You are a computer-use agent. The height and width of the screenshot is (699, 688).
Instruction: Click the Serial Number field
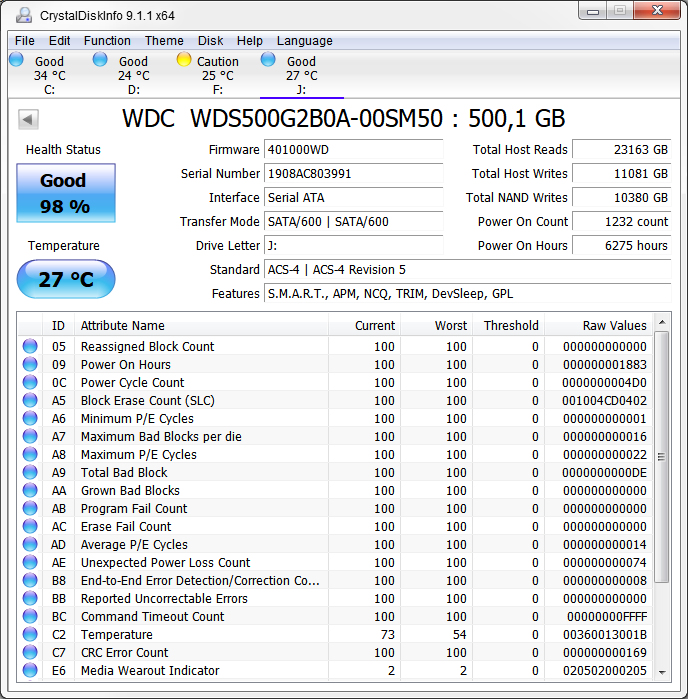(x=354, y=173)
